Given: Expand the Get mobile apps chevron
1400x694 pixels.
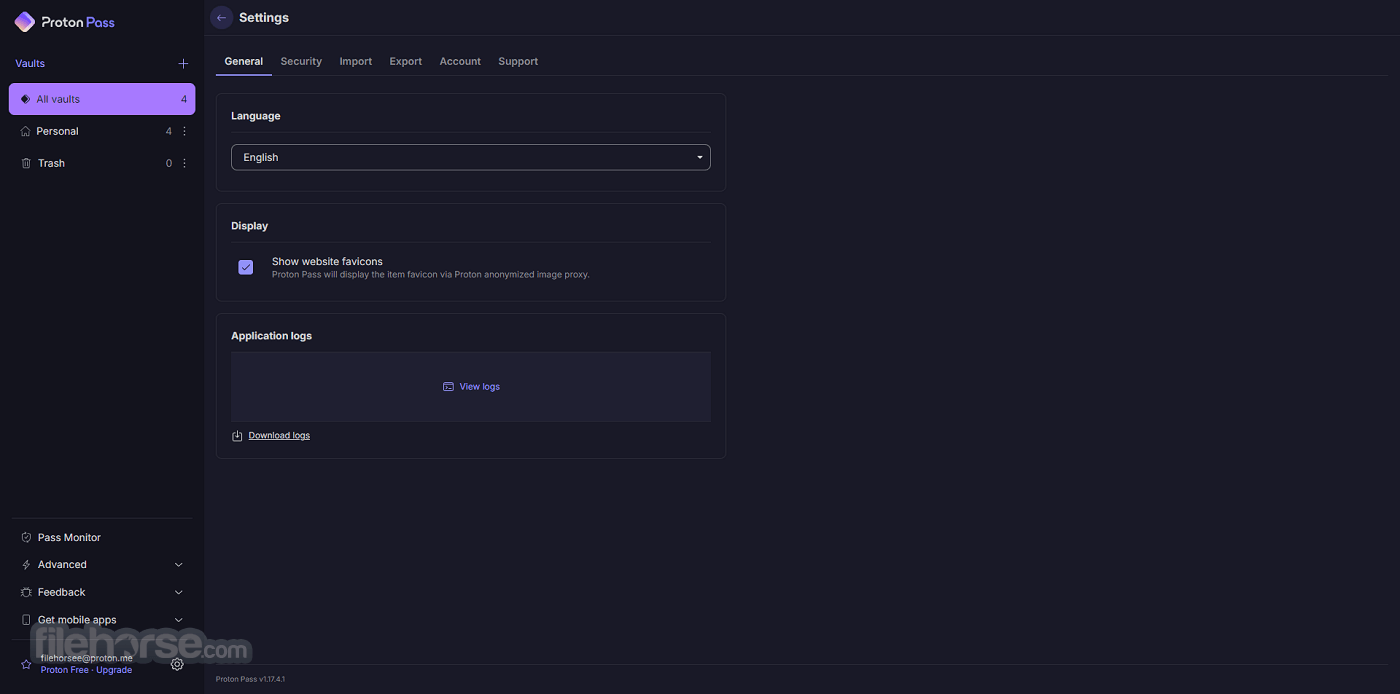Looking at the screenshot, I should click(179, 620).
